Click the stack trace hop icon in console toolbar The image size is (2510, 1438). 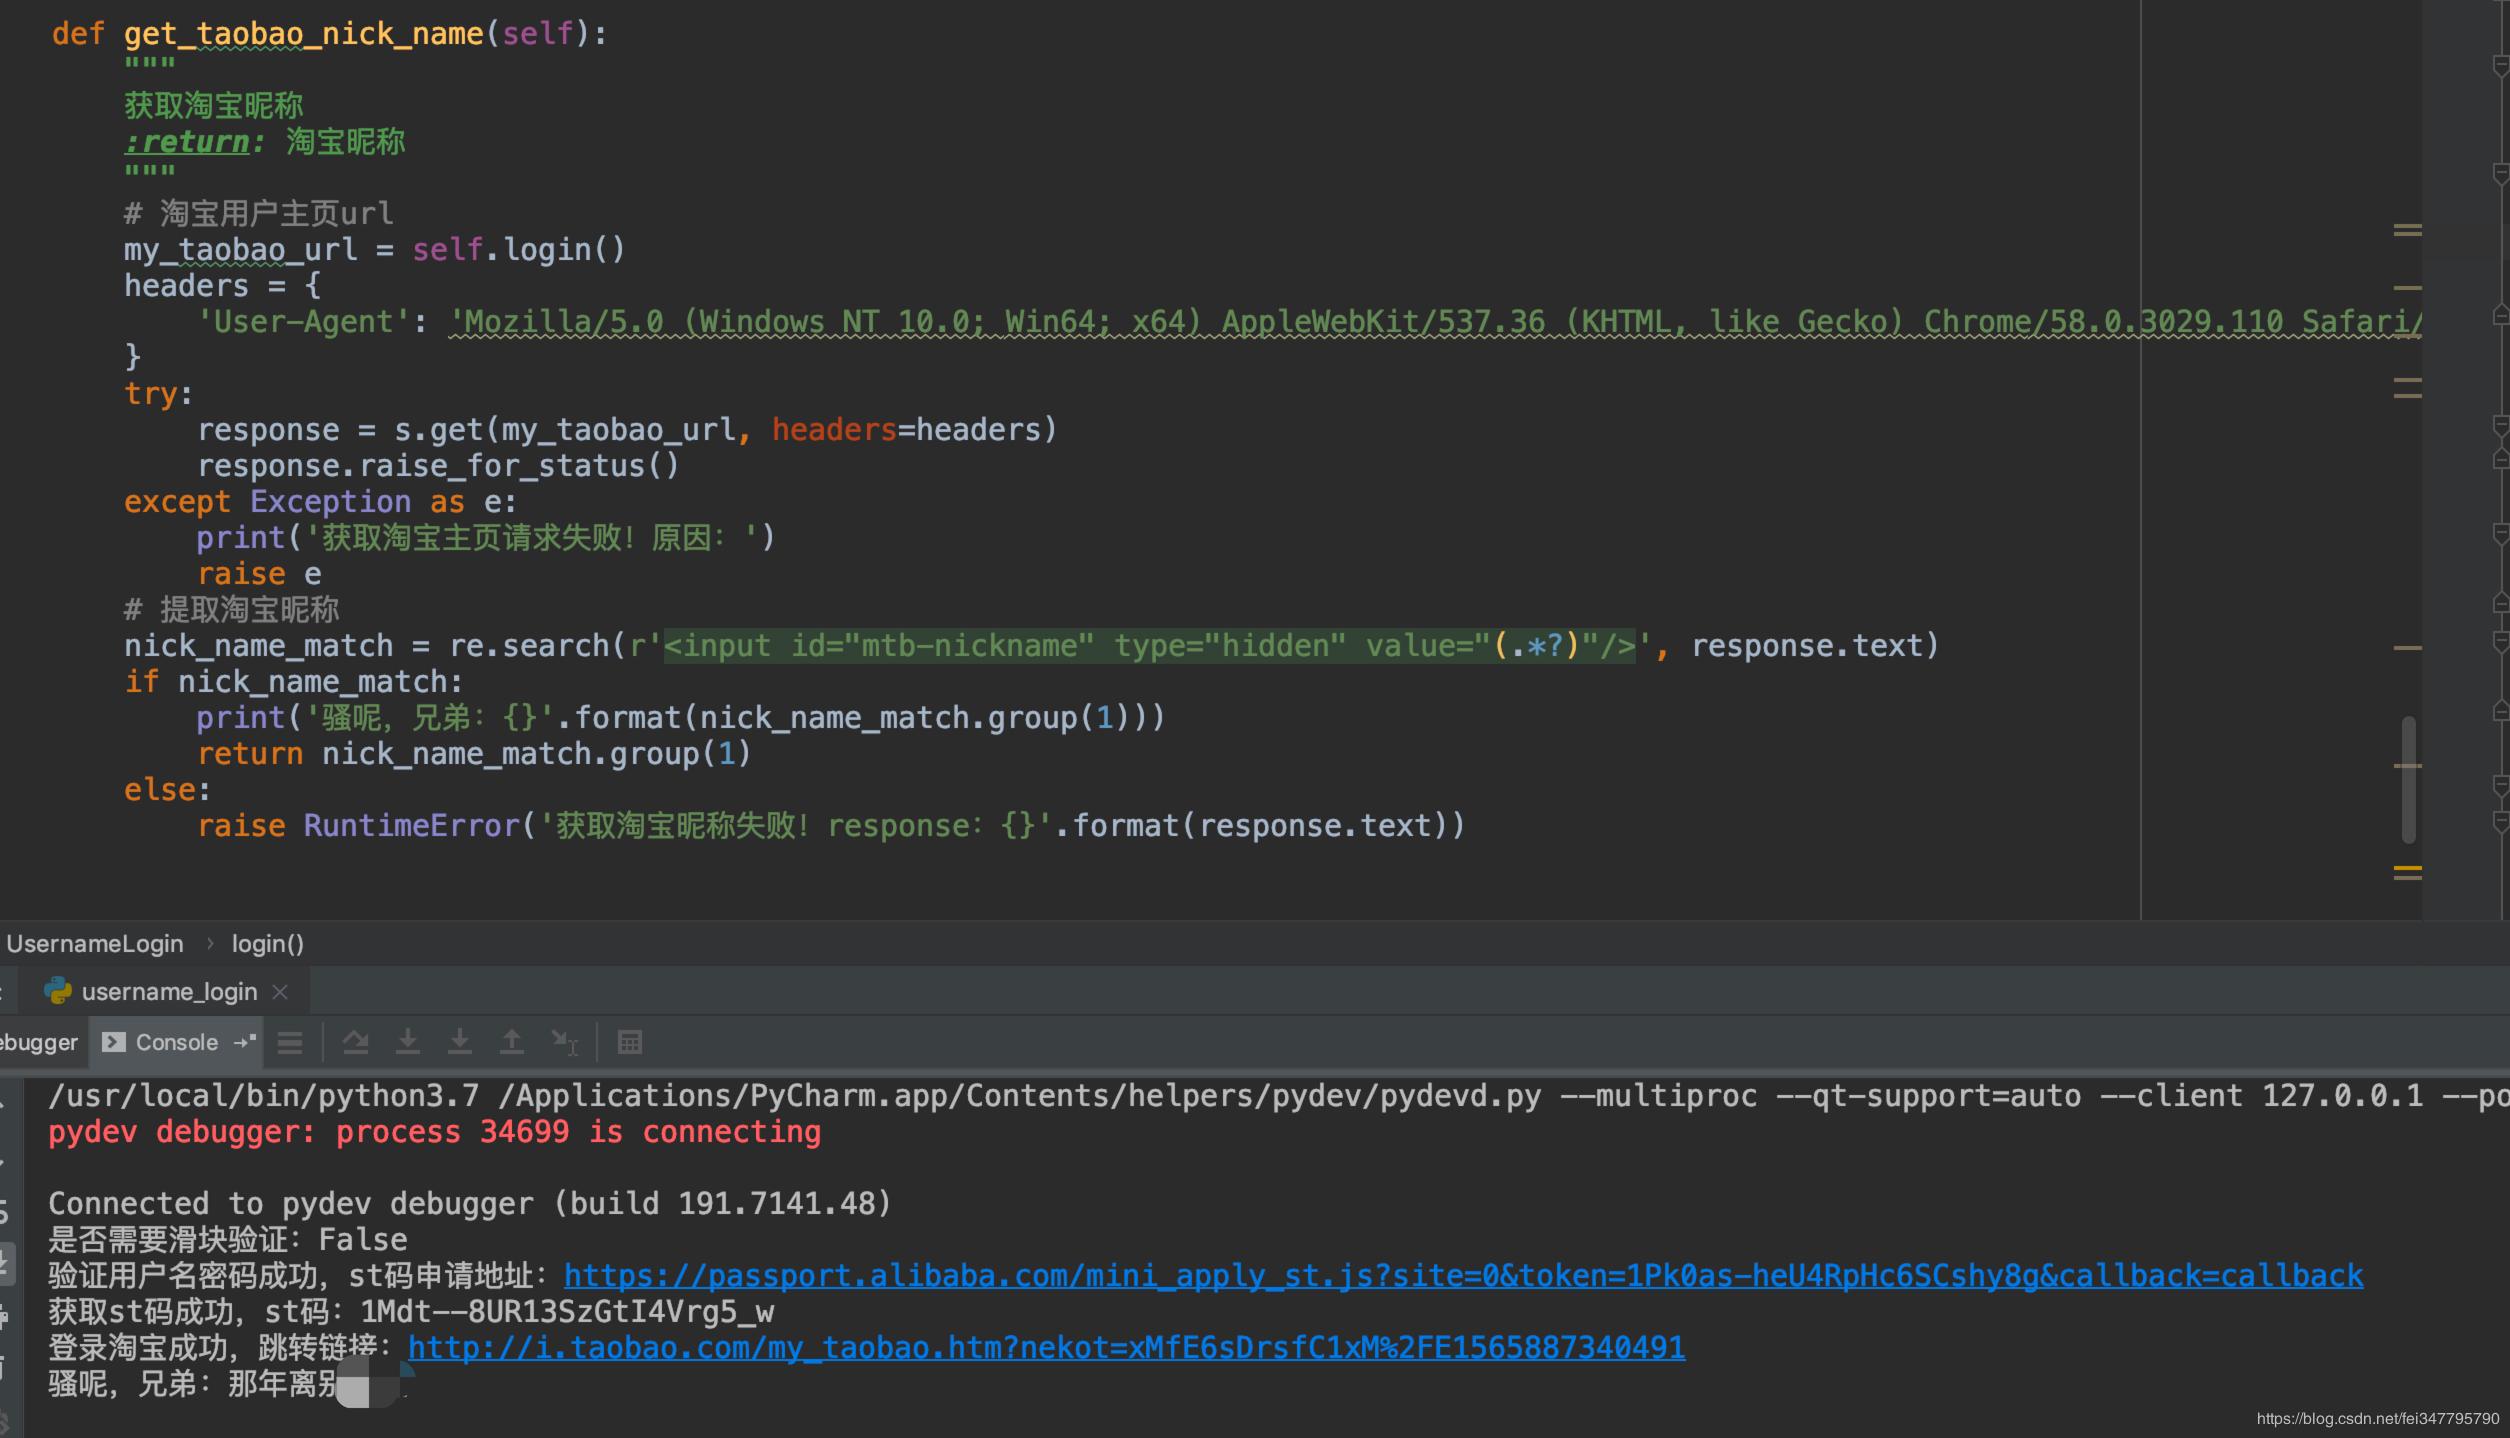pos(565,1042)
